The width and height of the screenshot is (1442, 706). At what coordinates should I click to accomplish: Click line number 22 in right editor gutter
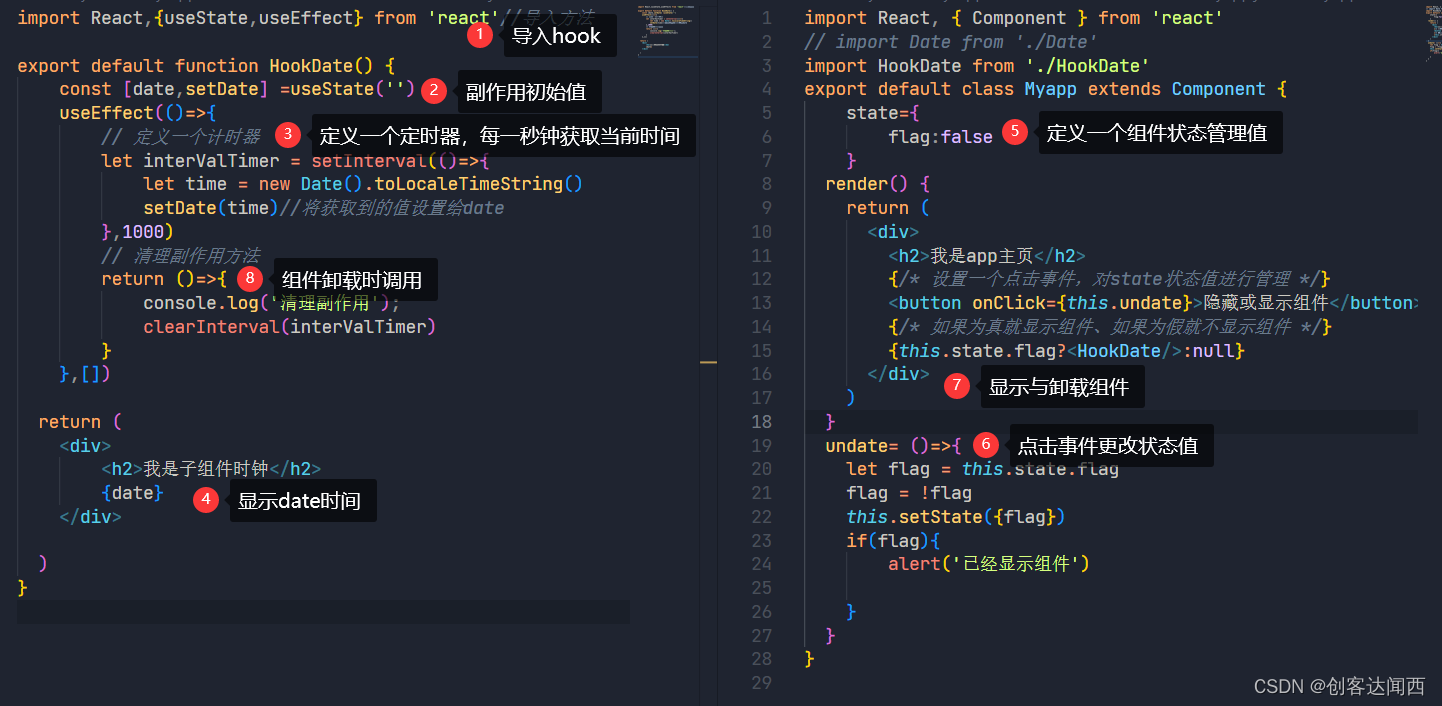pos(762,516)
